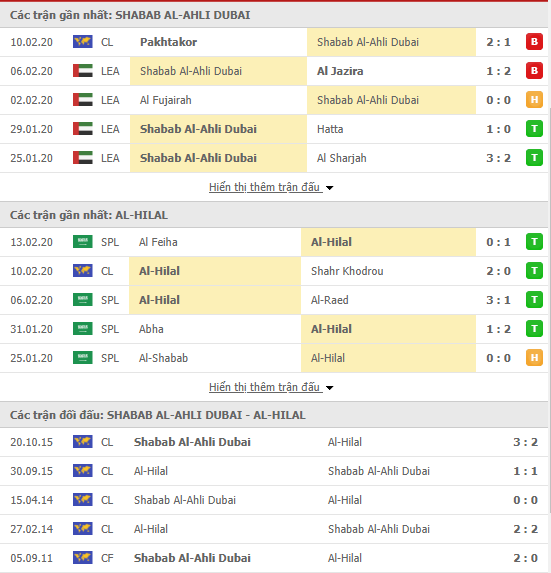
Task: Click LEA label in Hatta row
Action: [x=110, y=129]
